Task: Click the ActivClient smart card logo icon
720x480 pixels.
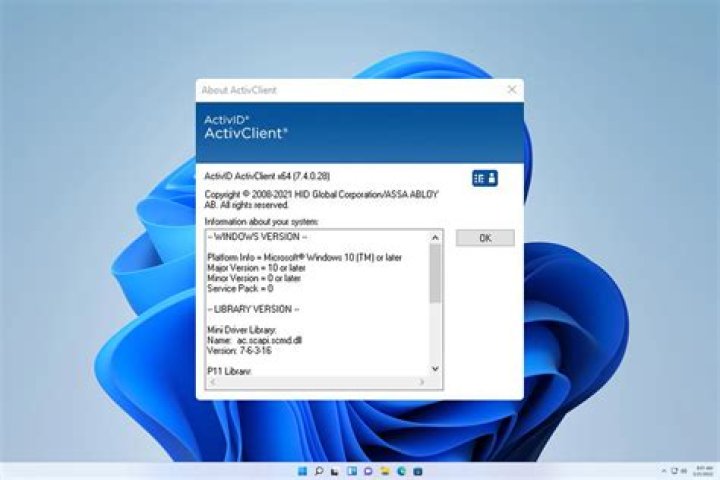Action: [x=485, y=178]
